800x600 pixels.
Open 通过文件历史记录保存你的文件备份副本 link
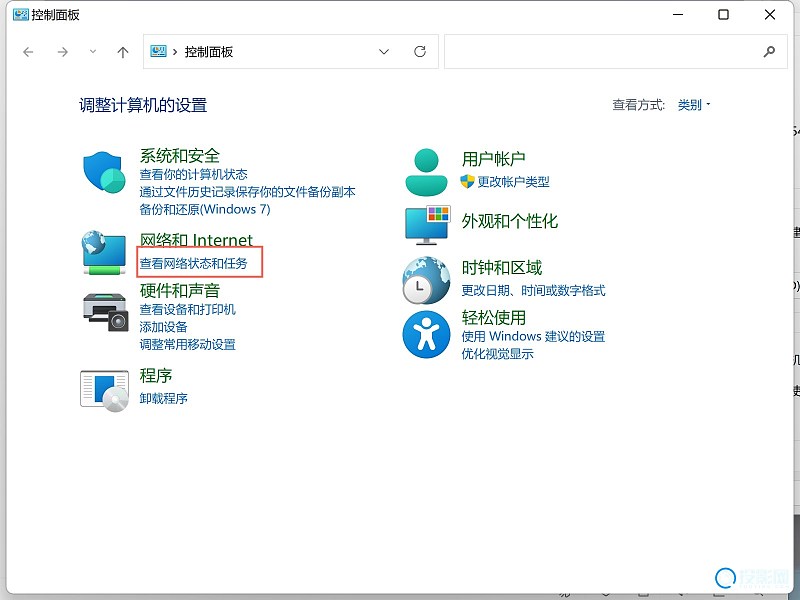(x=247, y=192)
